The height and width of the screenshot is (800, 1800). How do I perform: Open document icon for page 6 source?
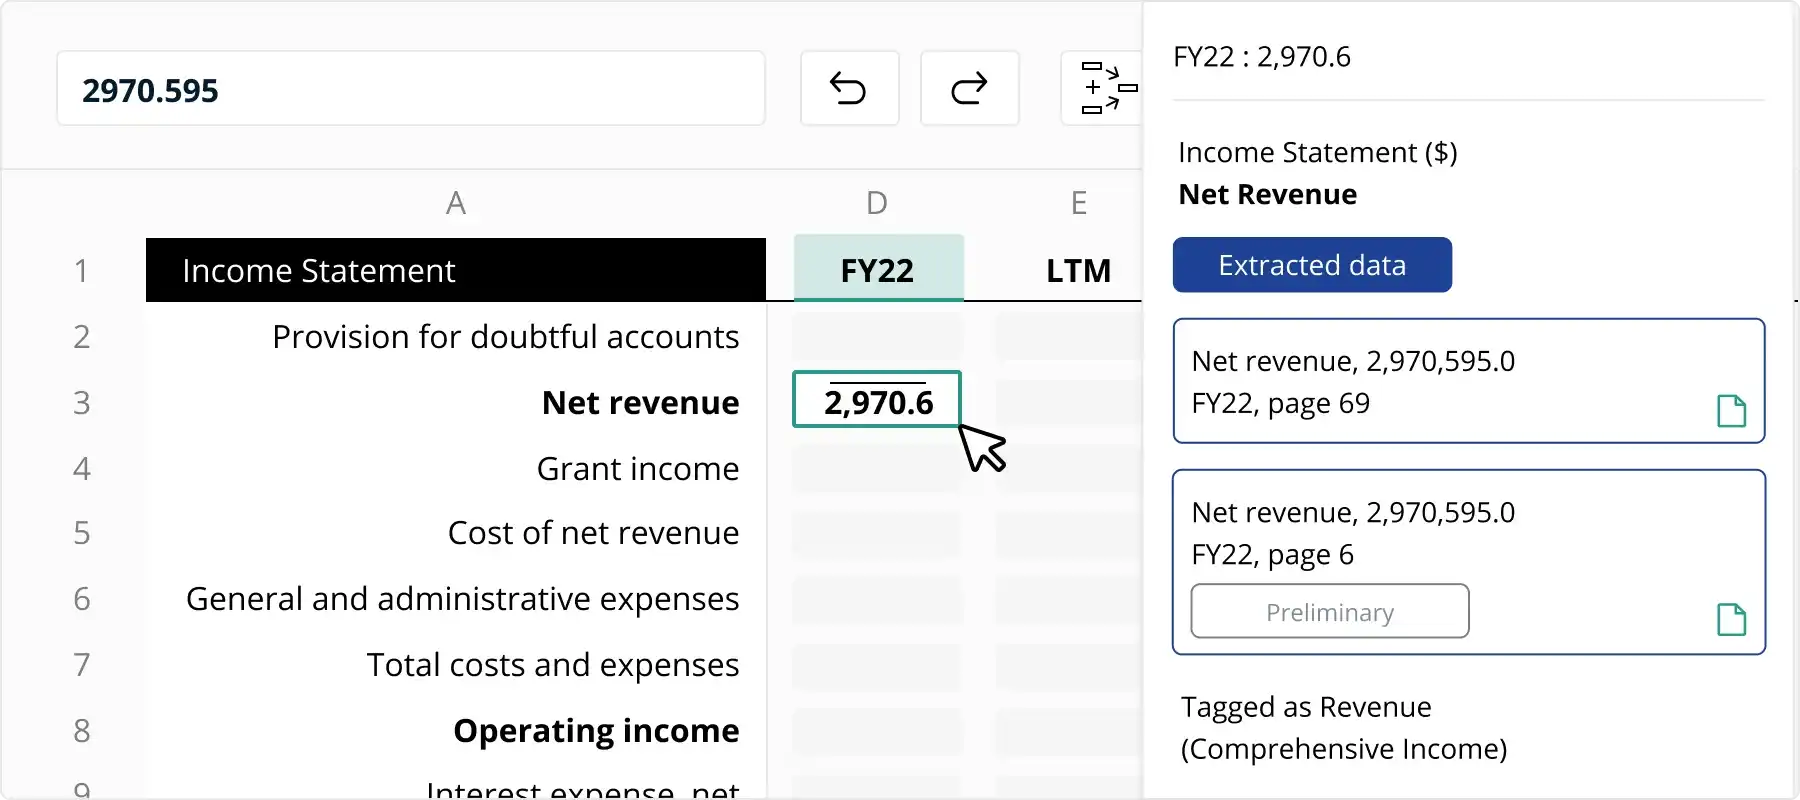[x=1731, y=619]
